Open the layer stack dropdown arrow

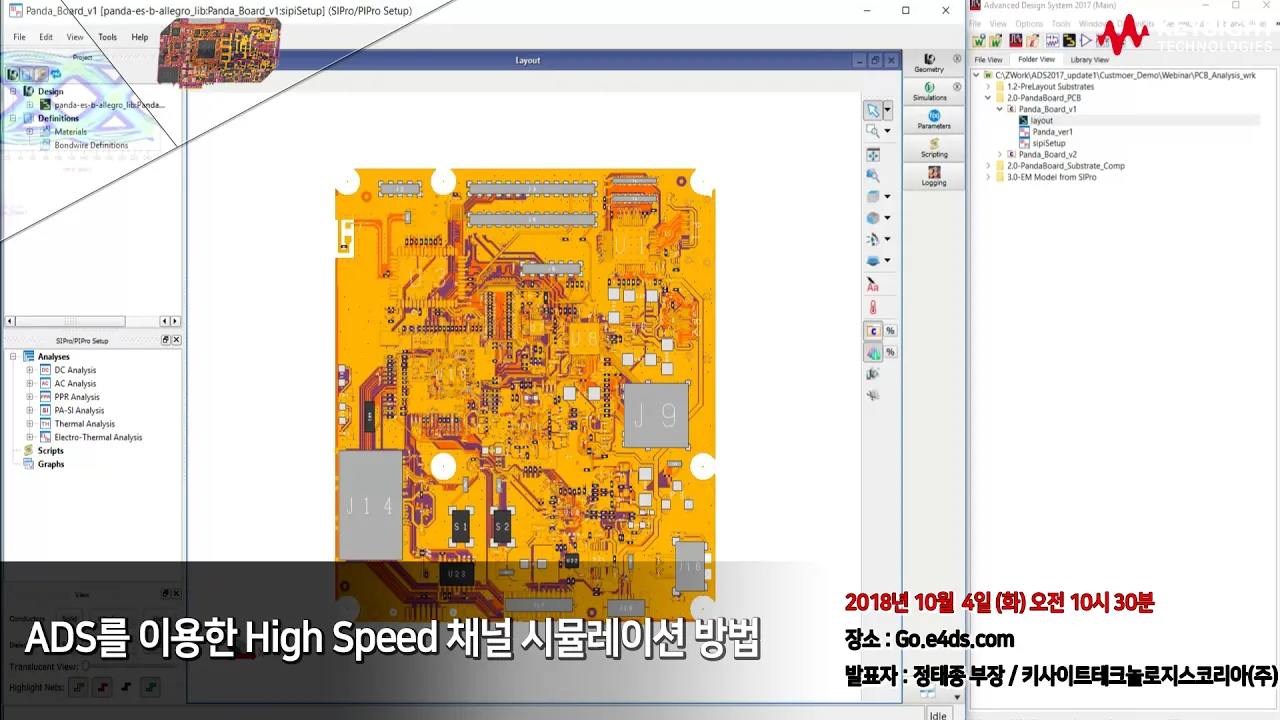[888, 261]
